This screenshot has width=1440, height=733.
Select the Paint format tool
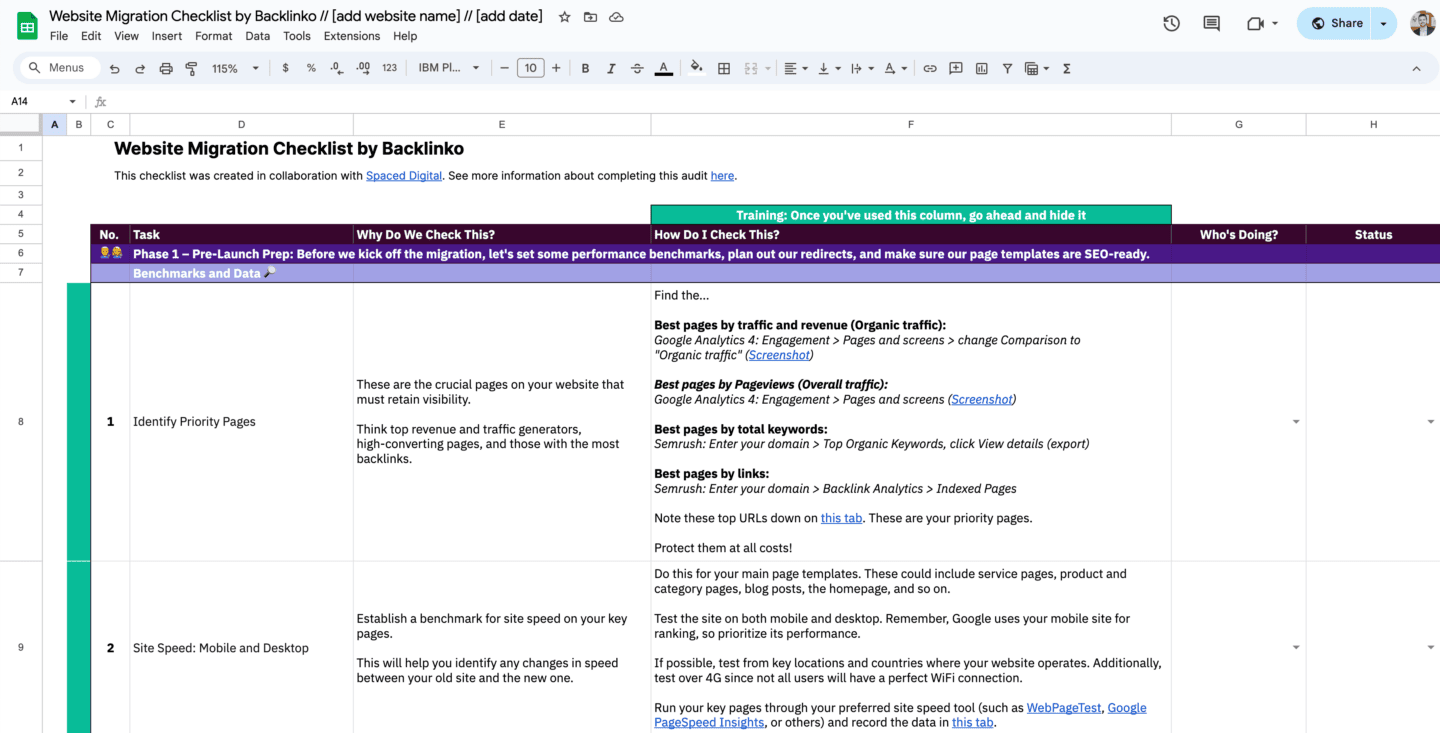click(191, 68)
